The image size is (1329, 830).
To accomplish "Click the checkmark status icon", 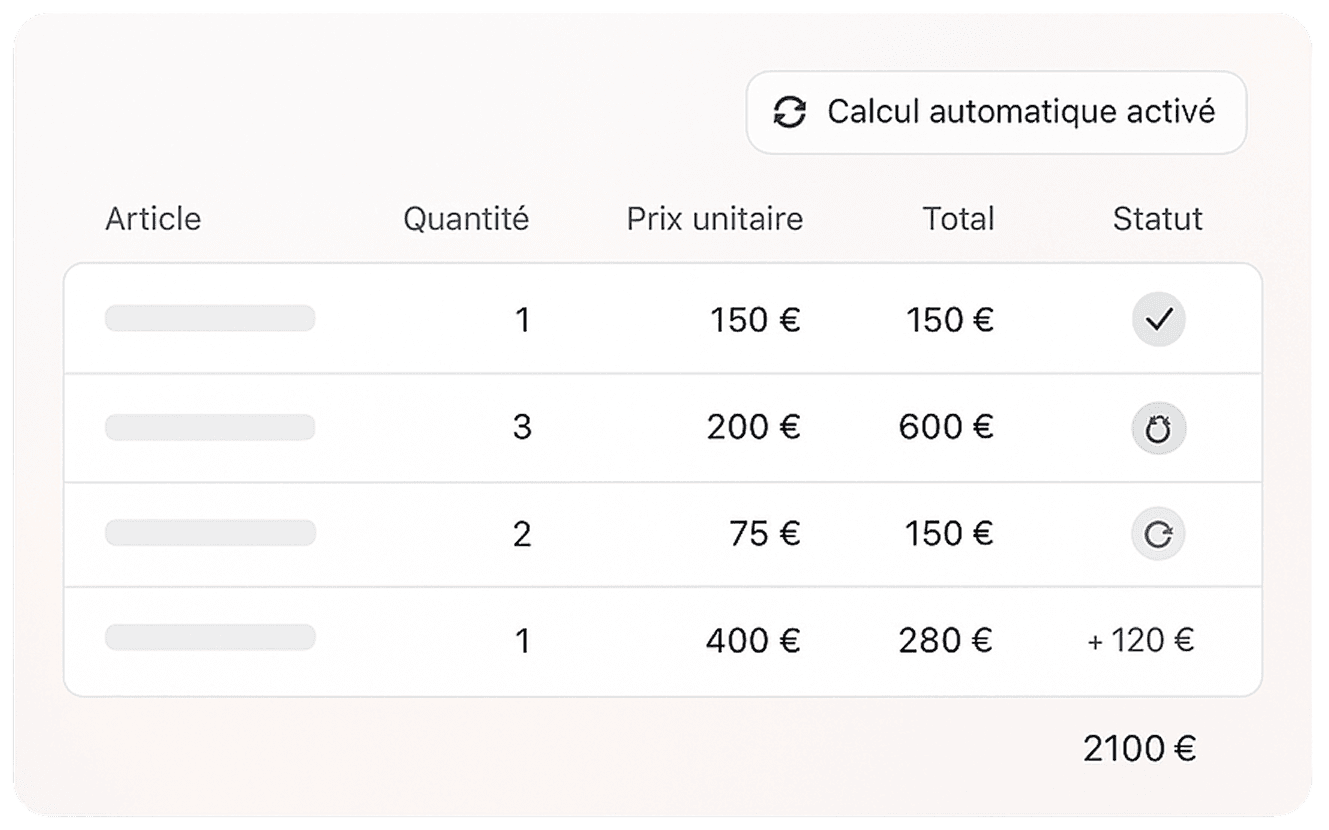I will pos(1158,320).
